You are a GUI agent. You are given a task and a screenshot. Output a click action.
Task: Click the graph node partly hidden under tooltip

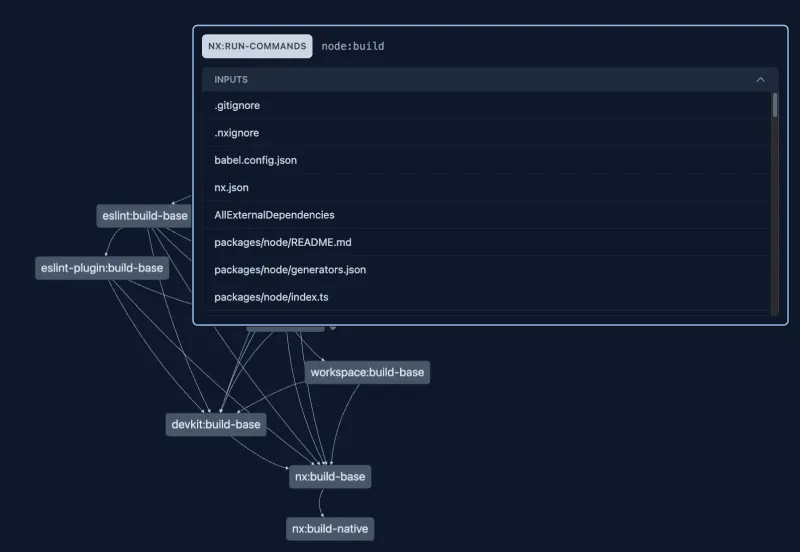286,328
